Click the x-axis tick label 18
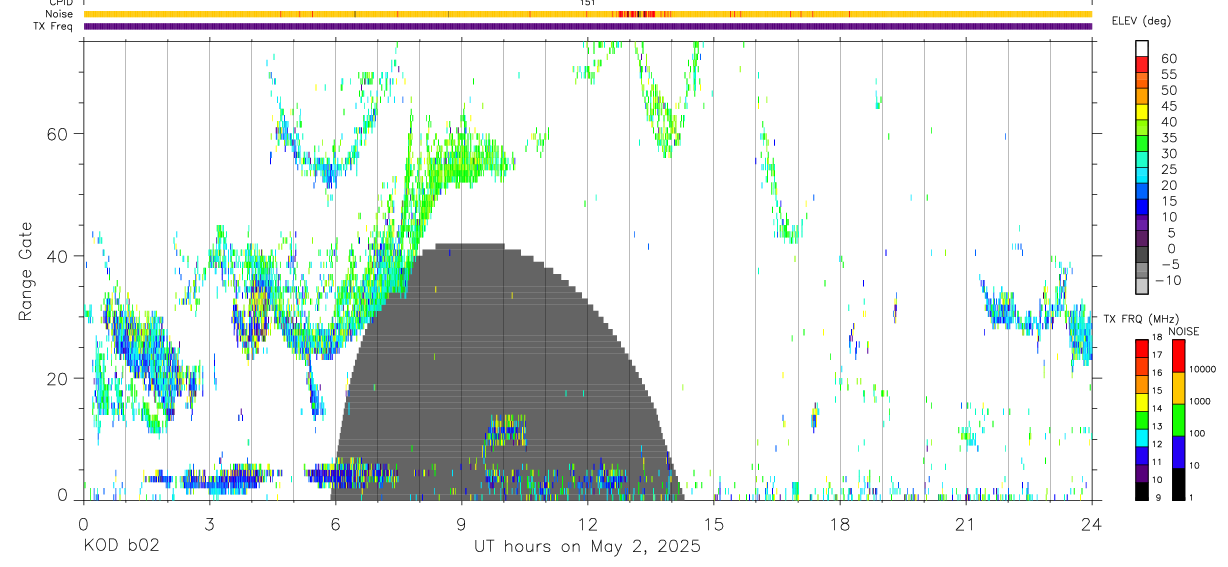This screenshot has width=1228, height=567. click(x=840, y=523)
